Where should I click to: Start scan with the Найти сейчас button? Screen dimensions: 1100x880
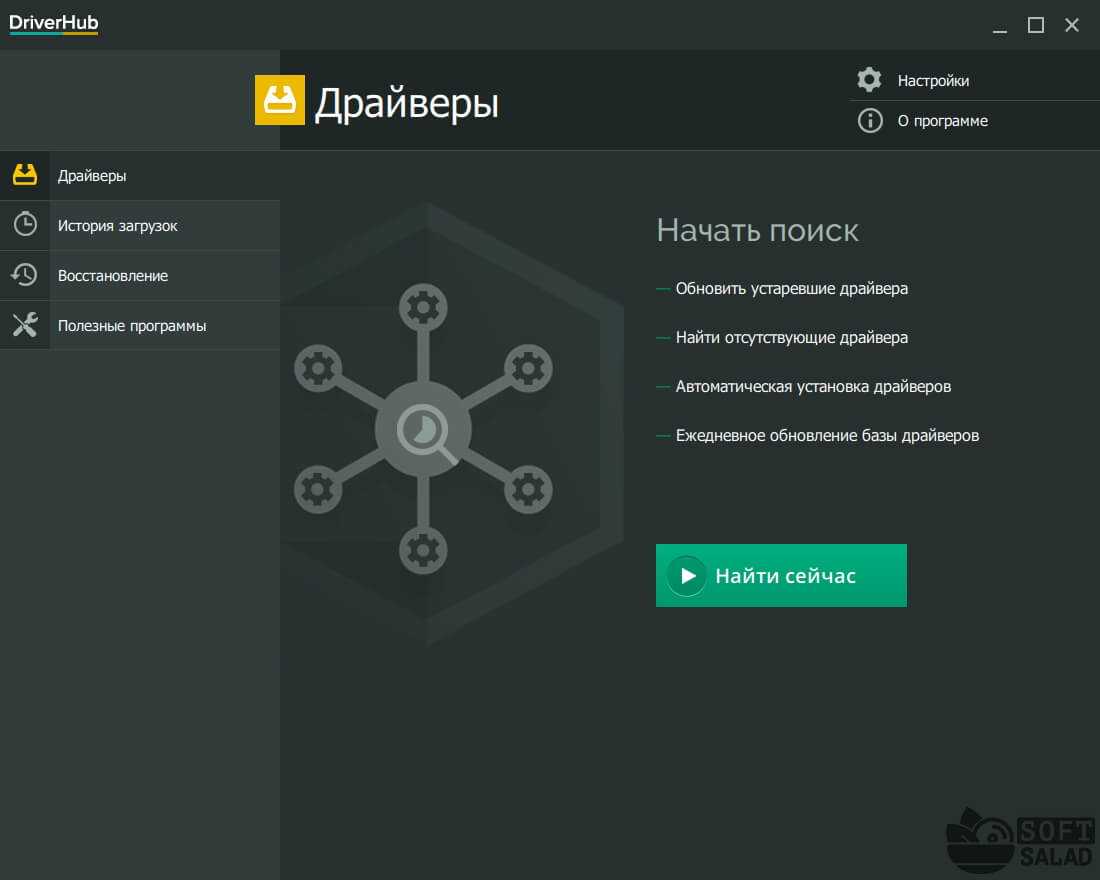781,575
